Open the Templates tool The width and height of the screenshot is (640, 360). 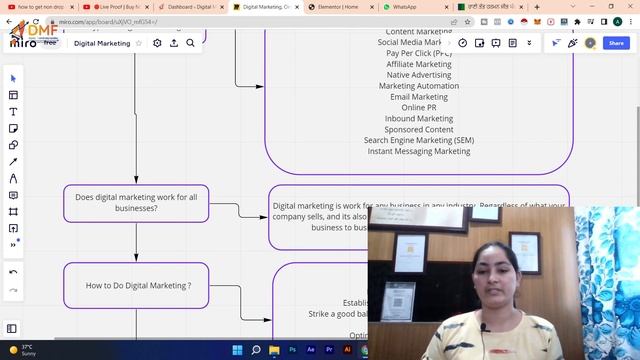(13, 95)
